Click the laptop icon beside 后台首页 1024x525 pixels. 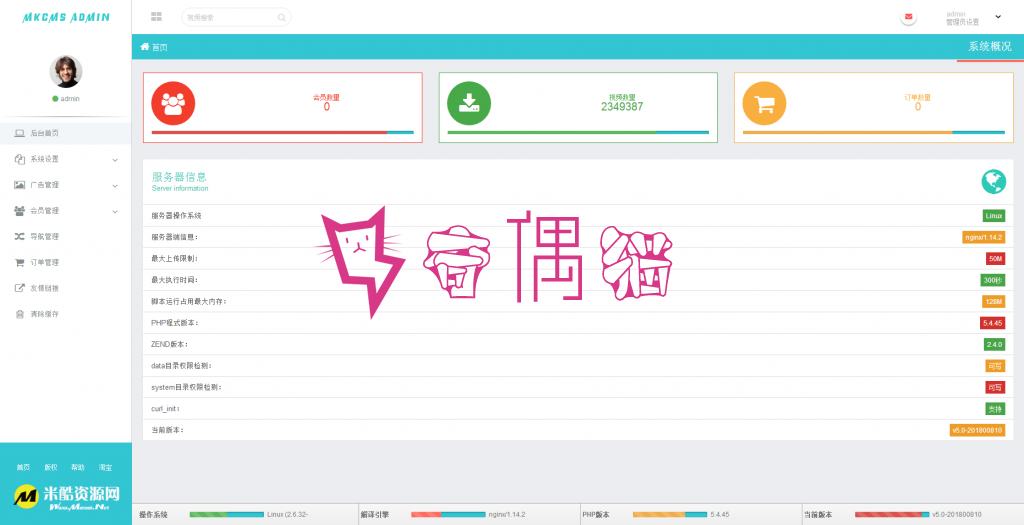[x=20, y=133]
